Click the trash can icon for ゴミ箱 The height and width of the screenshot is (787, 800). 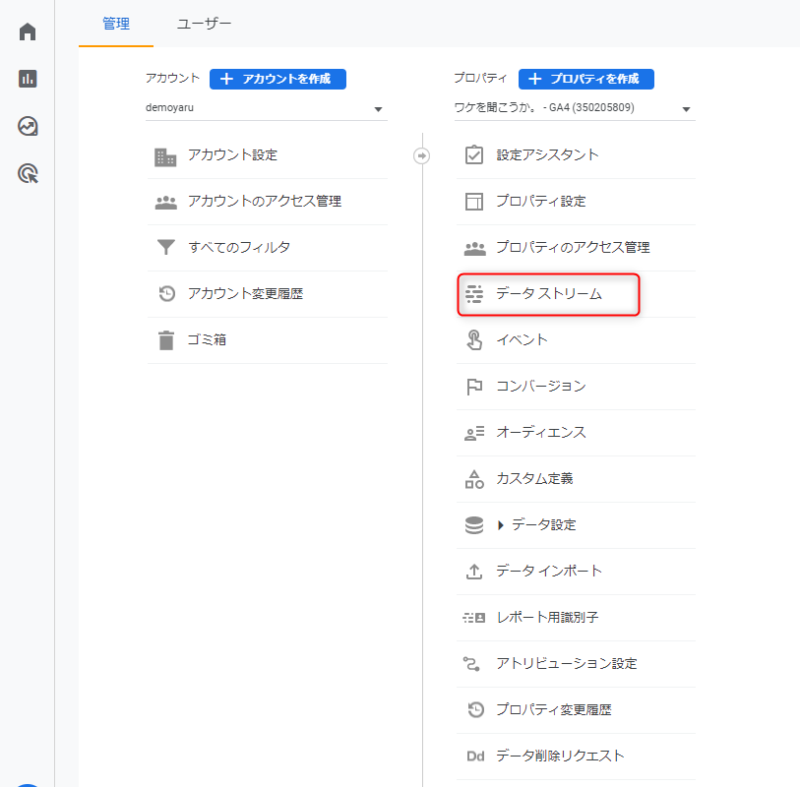coord(166,340)
